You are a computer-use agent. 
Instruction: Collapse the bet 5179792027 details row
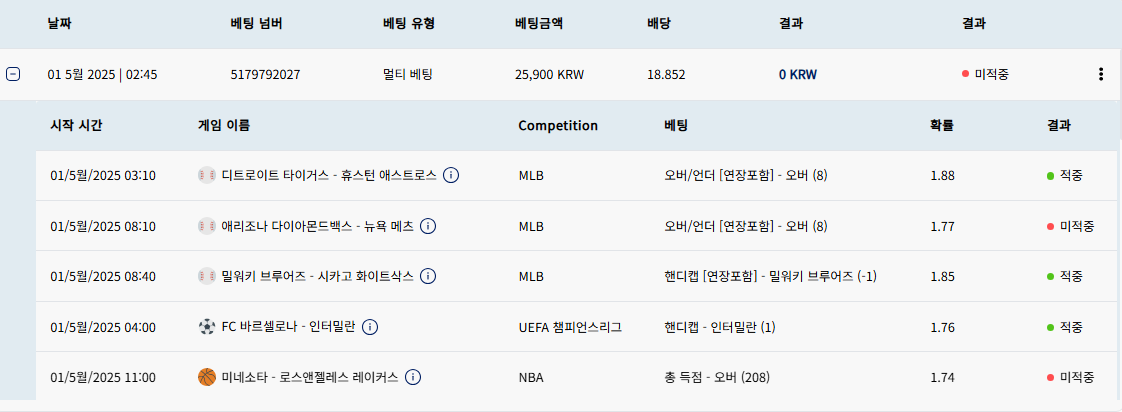click(x=13, y=74)
